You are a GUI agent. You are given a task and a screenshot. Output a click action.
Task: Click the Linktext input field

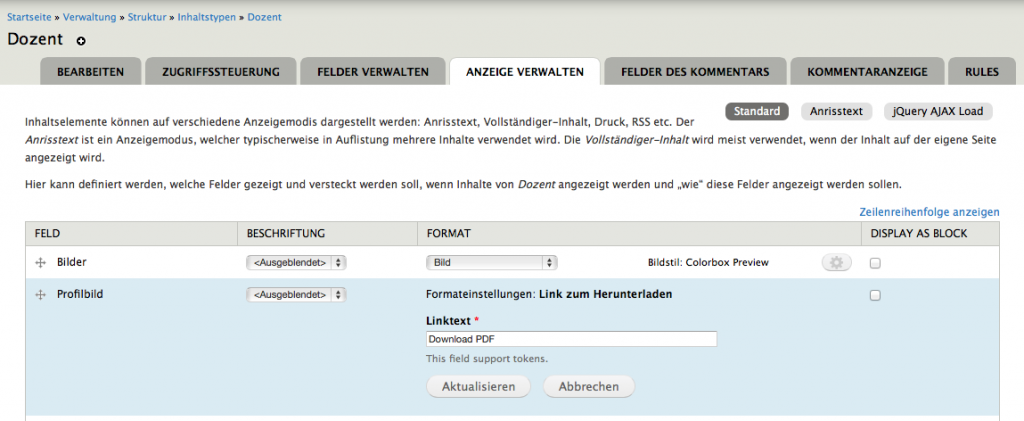[x=571, y=339]
